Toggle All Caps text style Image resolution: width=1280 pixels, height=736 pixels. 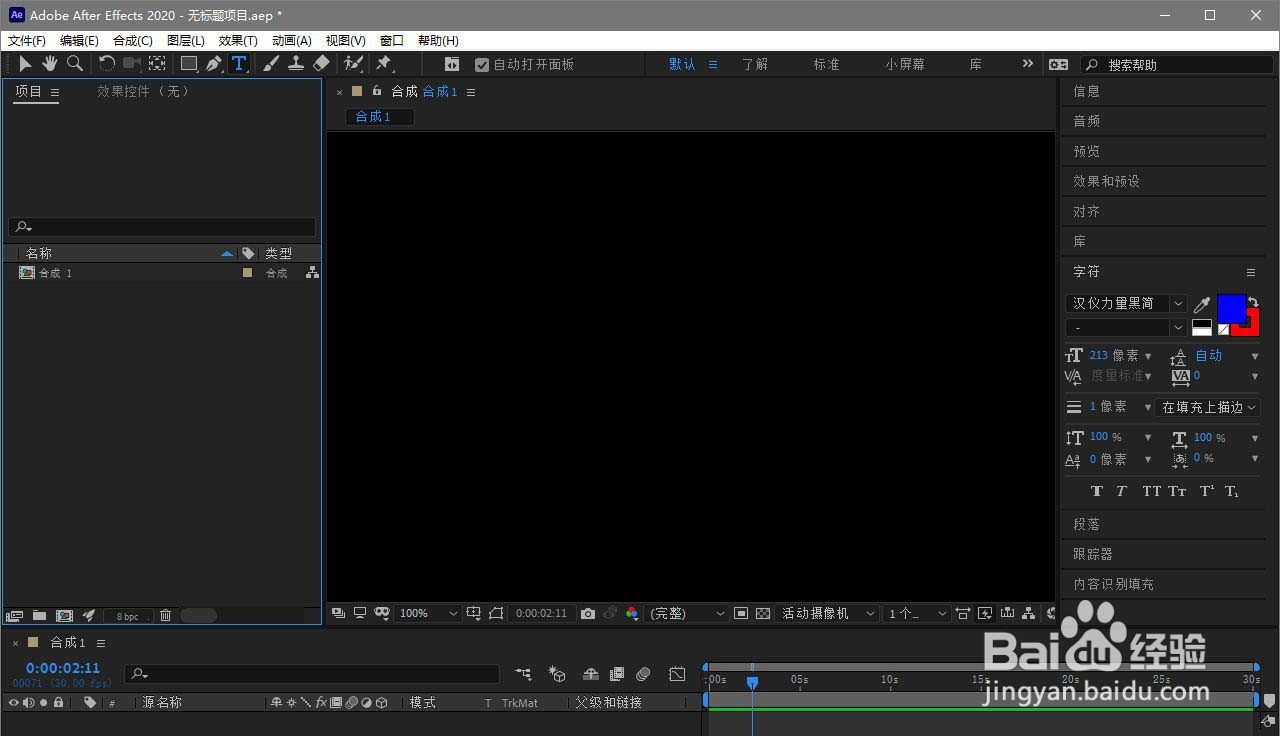click(1152, 491)
